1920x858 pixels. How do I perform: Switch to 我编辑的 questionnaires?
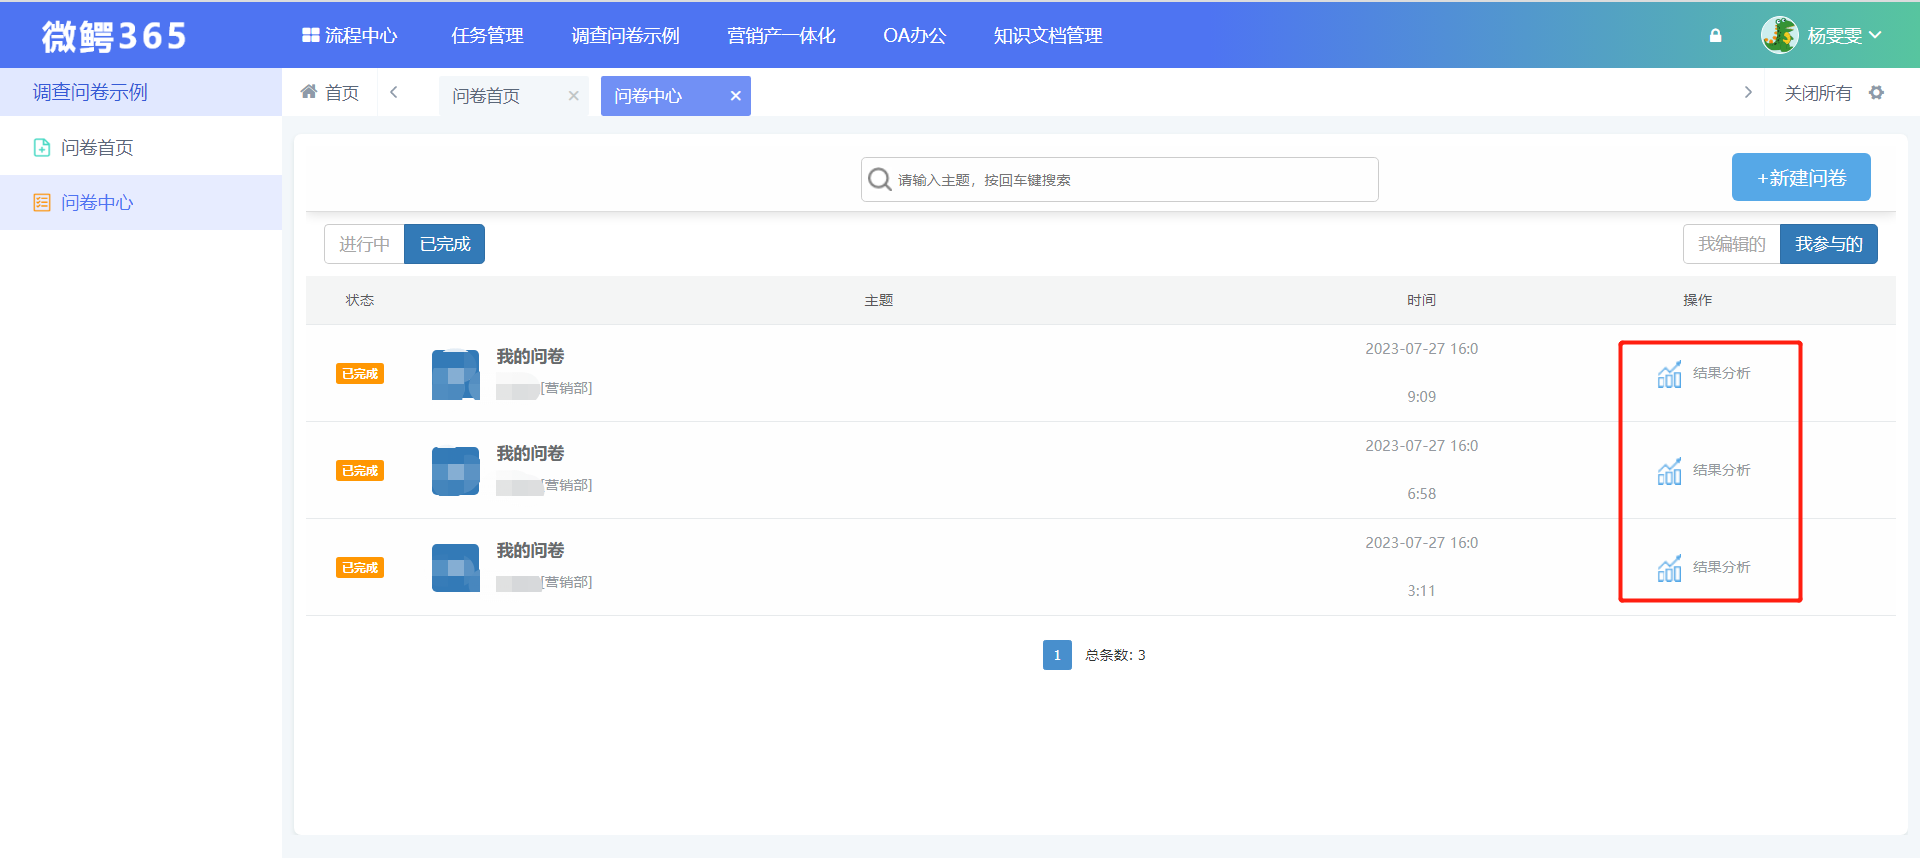pyautogui.click(x=1731, y=244)
